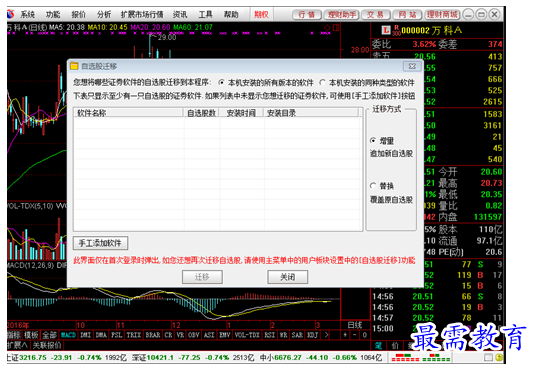Open the 交易 toolbar button

pyautogui.click(x=375, y=15)
